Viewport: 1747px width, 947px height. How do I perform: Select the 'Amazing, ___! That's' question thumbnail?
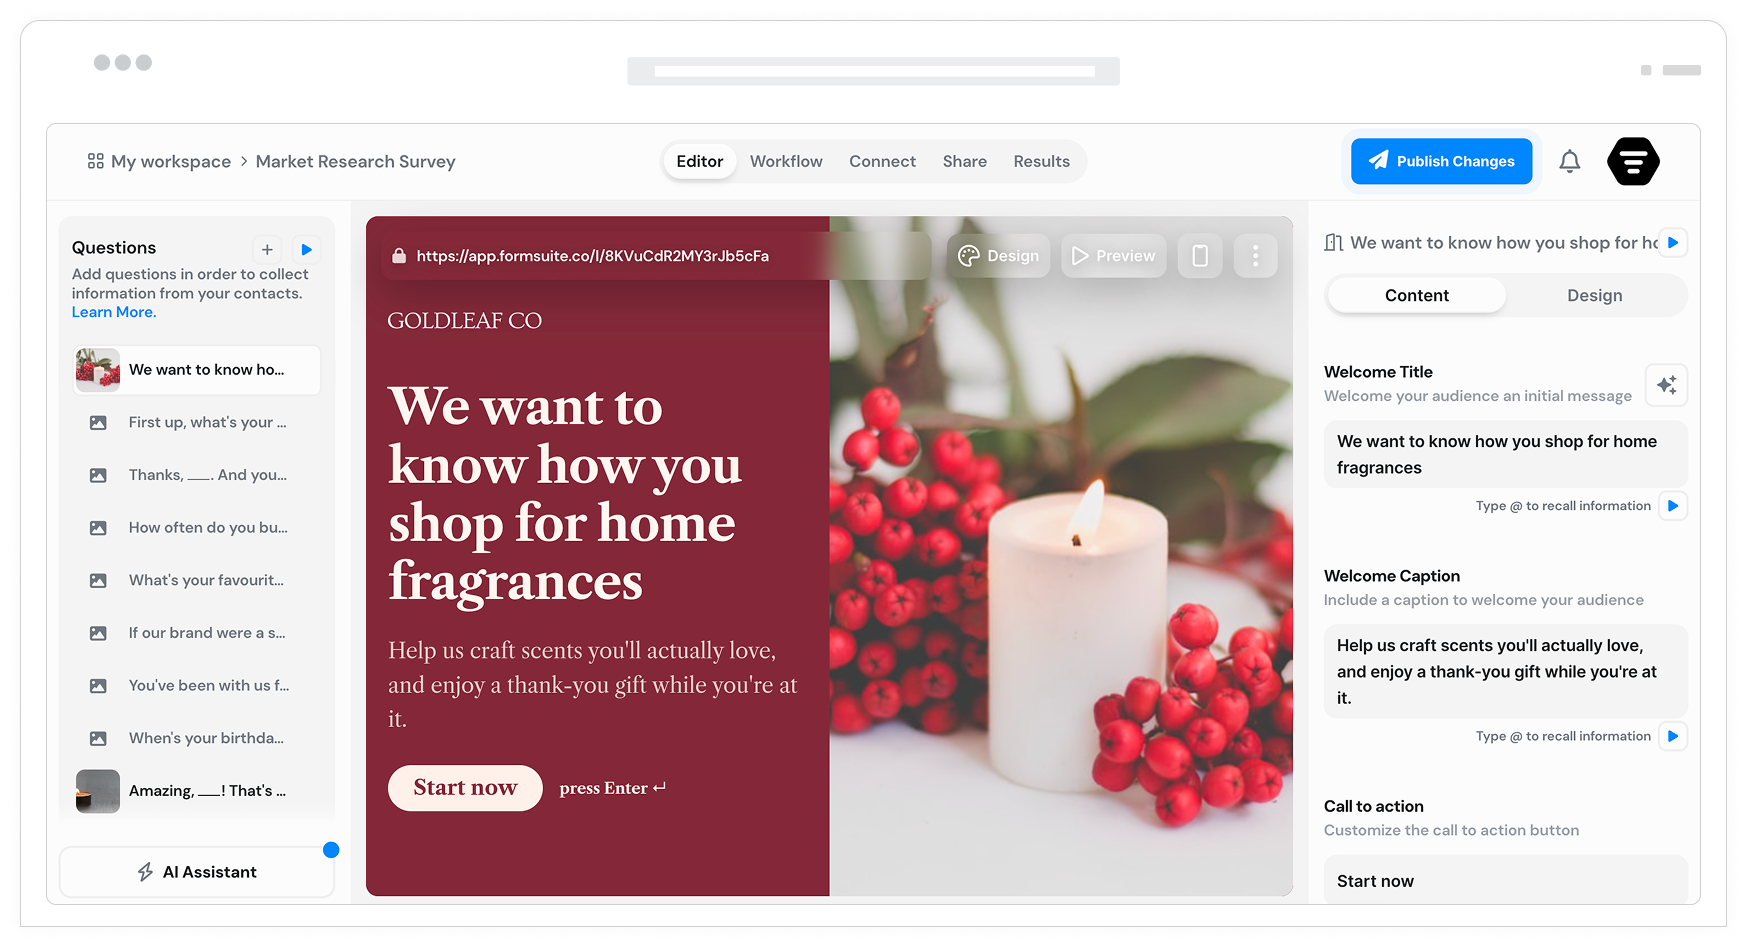point(98,791)
